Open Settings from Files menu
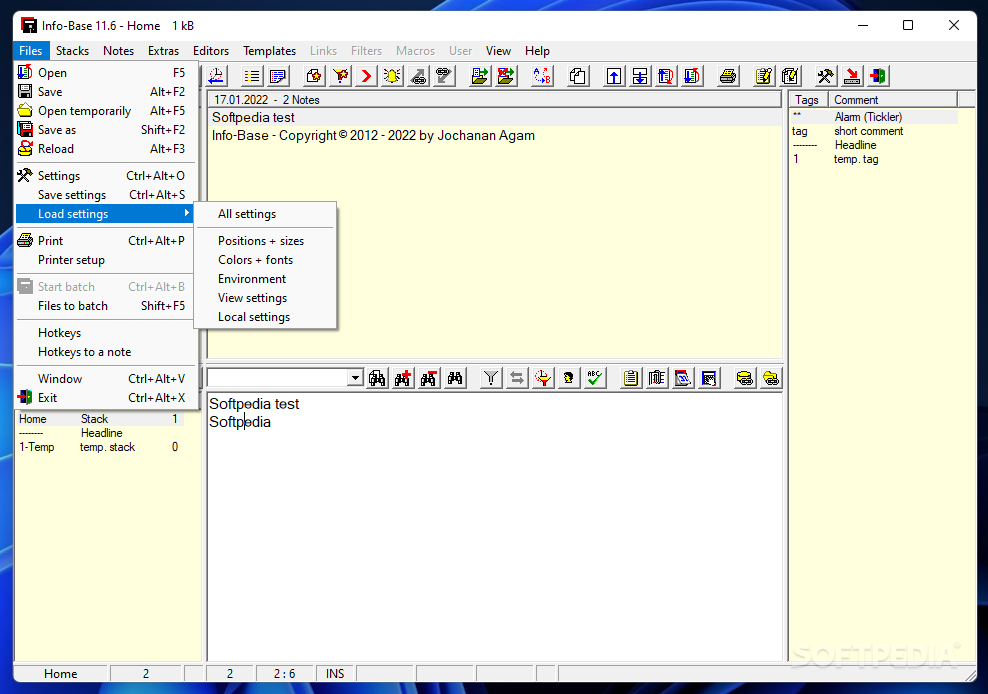This screenshot has height=694, width=988. [106, 176]
